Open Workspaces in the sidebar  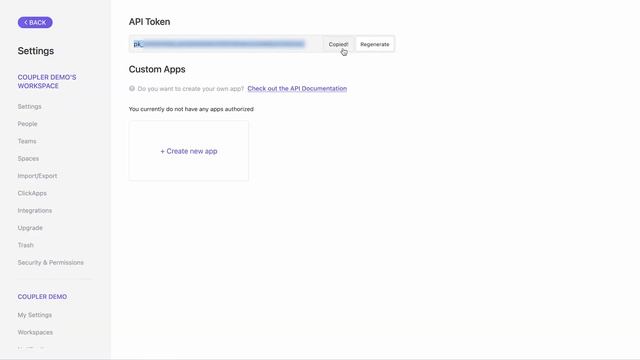click(x=35, y=332)
